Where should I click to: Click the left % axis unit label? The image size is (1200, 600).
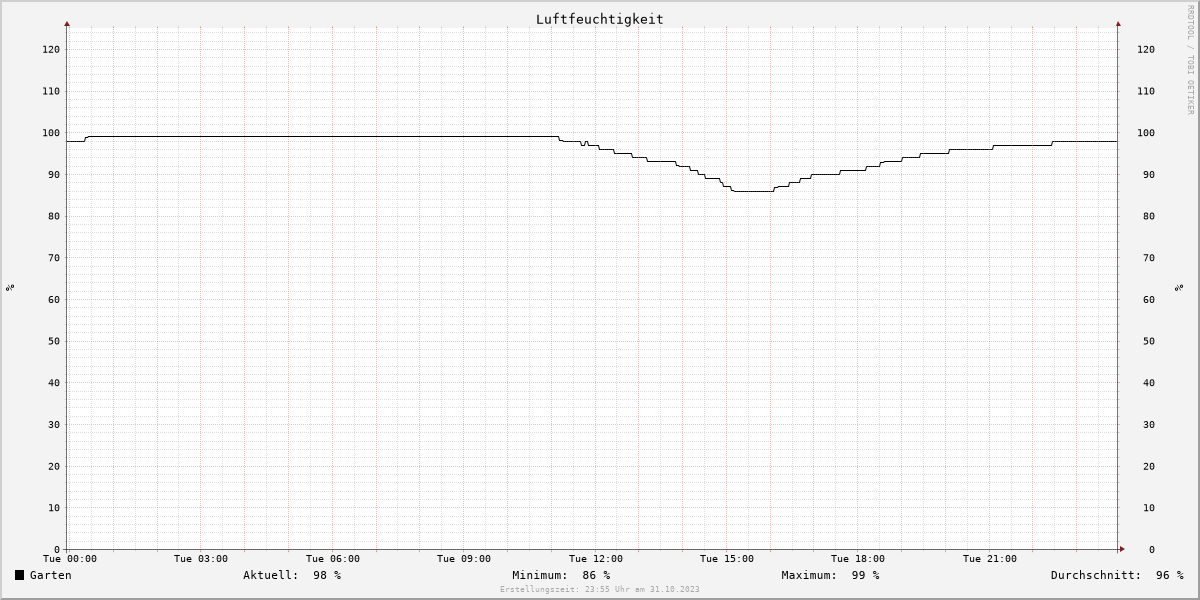click(x=10, y=288)
